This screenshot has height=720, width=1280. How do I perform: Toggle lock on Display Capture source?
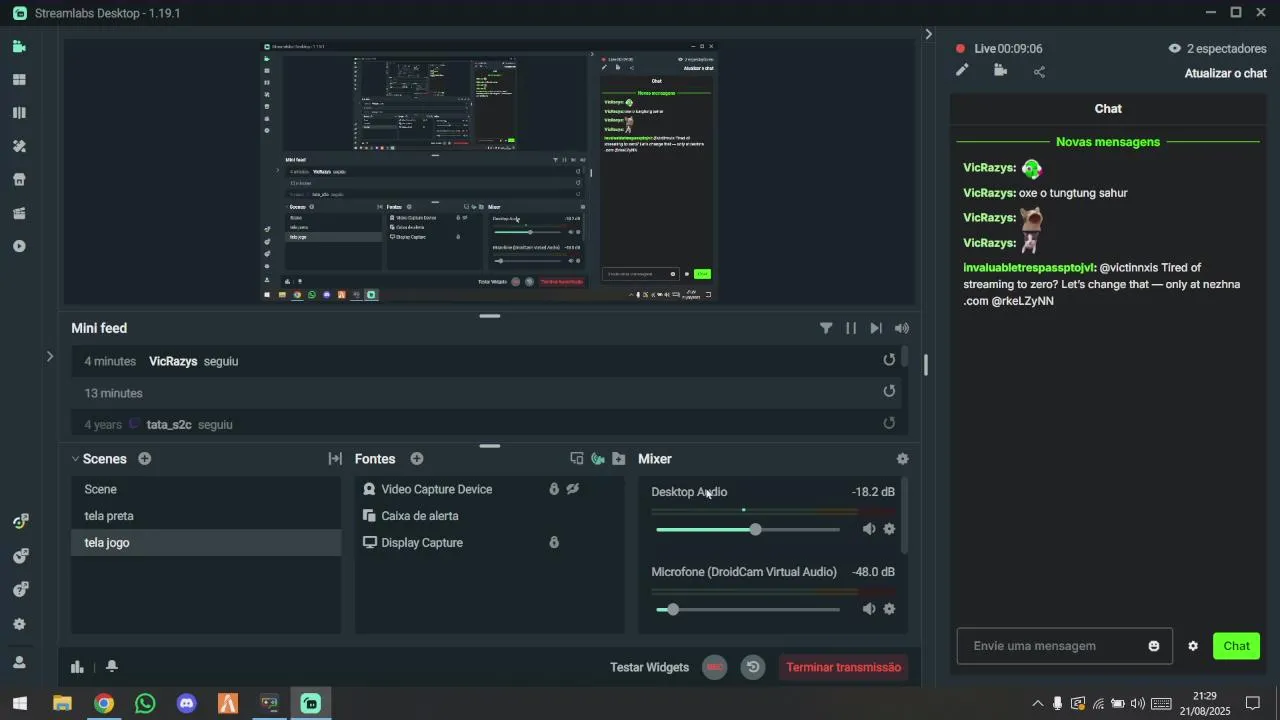tap(554, 542)
